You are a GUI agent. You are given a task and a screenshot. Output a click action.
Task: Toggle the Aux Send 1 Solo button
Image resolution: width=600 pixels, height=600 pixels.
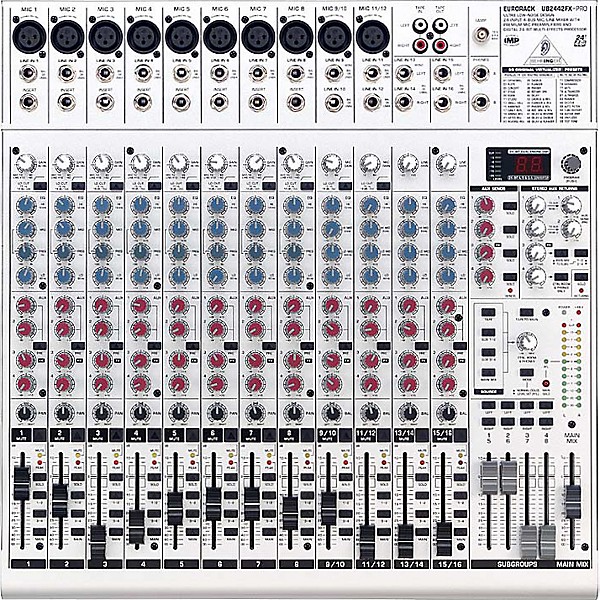pyautogui.click(x=510, y=206)
